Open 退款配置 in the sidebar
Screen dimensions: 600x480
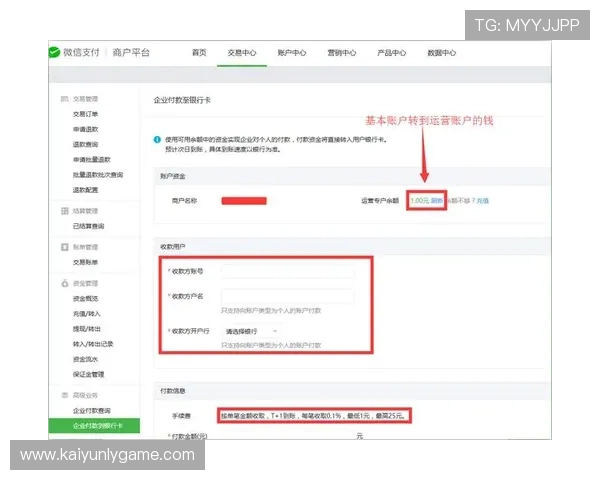[x=85, y=190]
